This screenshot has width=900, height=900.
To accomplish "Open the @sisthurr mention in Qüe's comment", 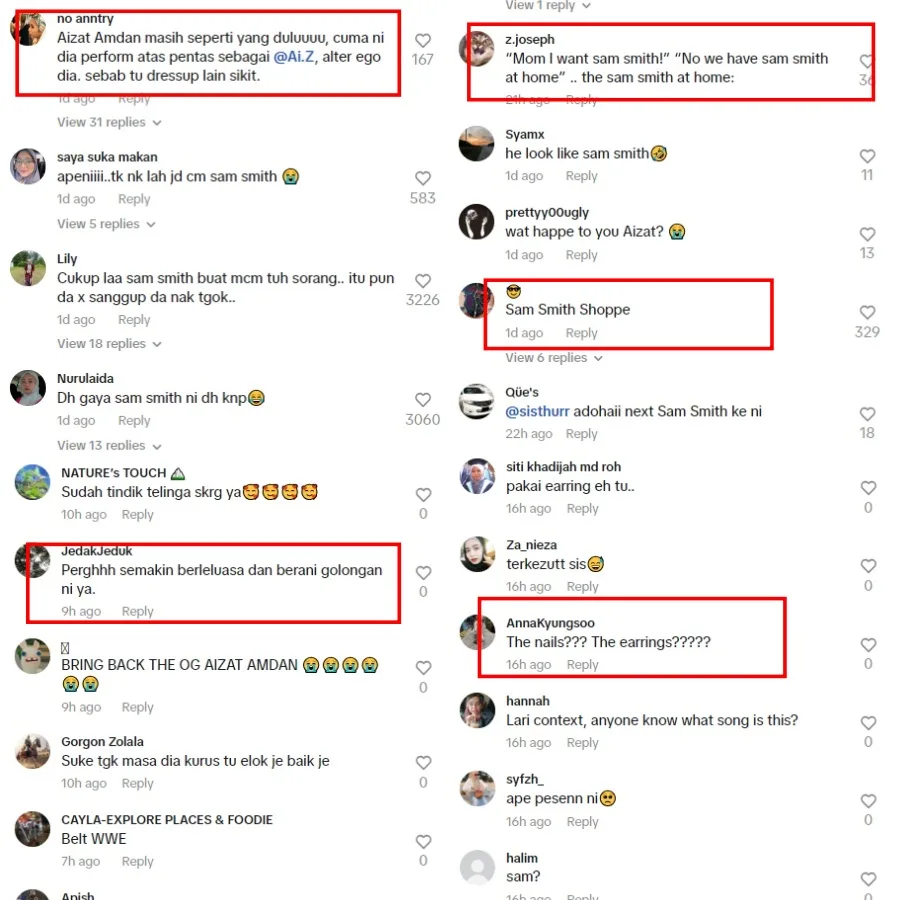I will pyautogui.click(x=537, y=412).
